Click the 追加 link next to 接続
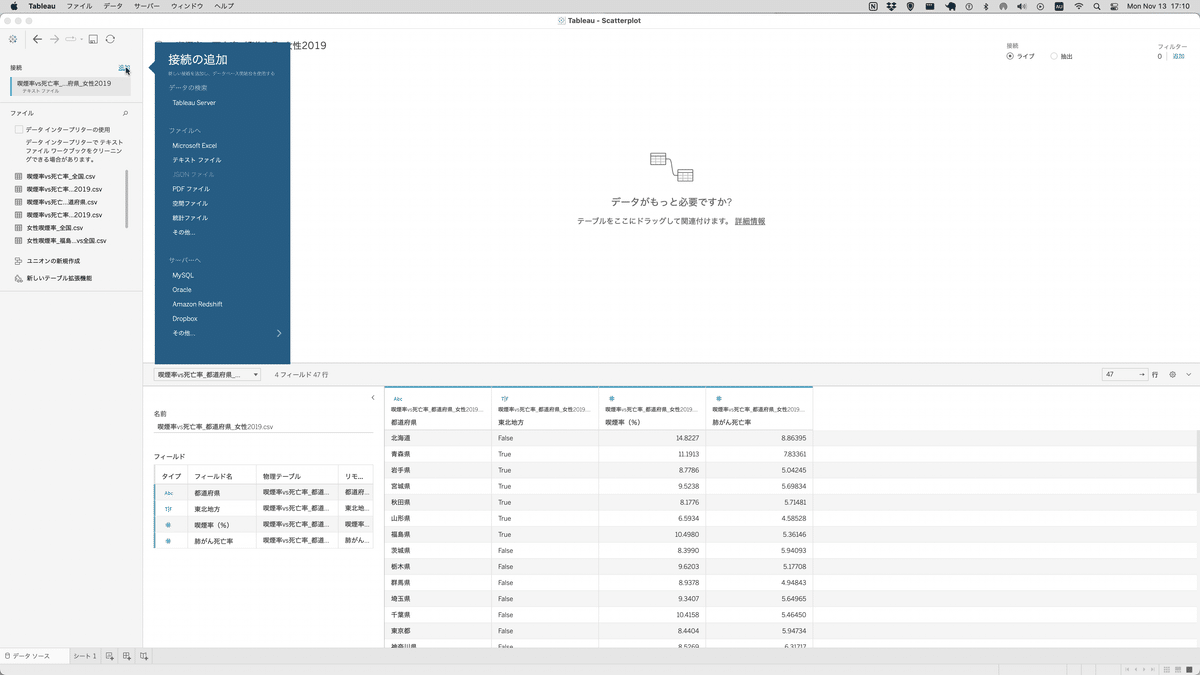Viewport: 1200px width, 675px height. 123,68
